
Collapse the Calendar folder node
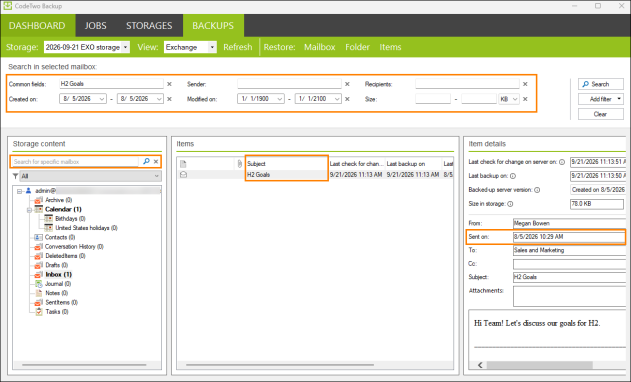pyautogui.click(x=29, y=210)
